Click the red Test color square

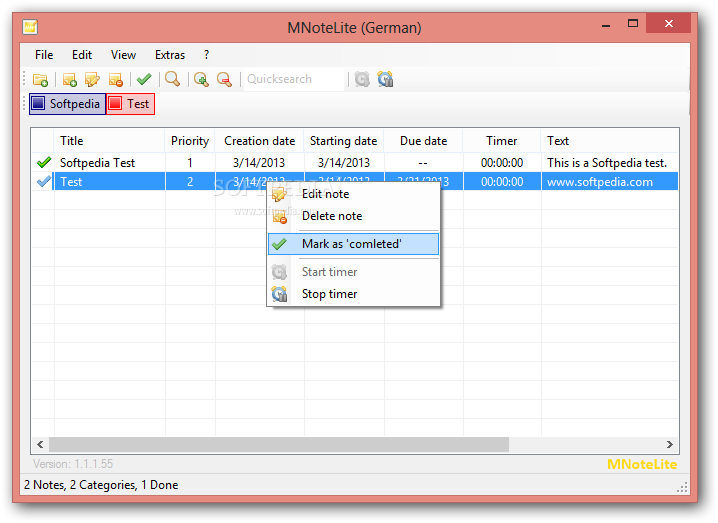(x=115, y=104)
